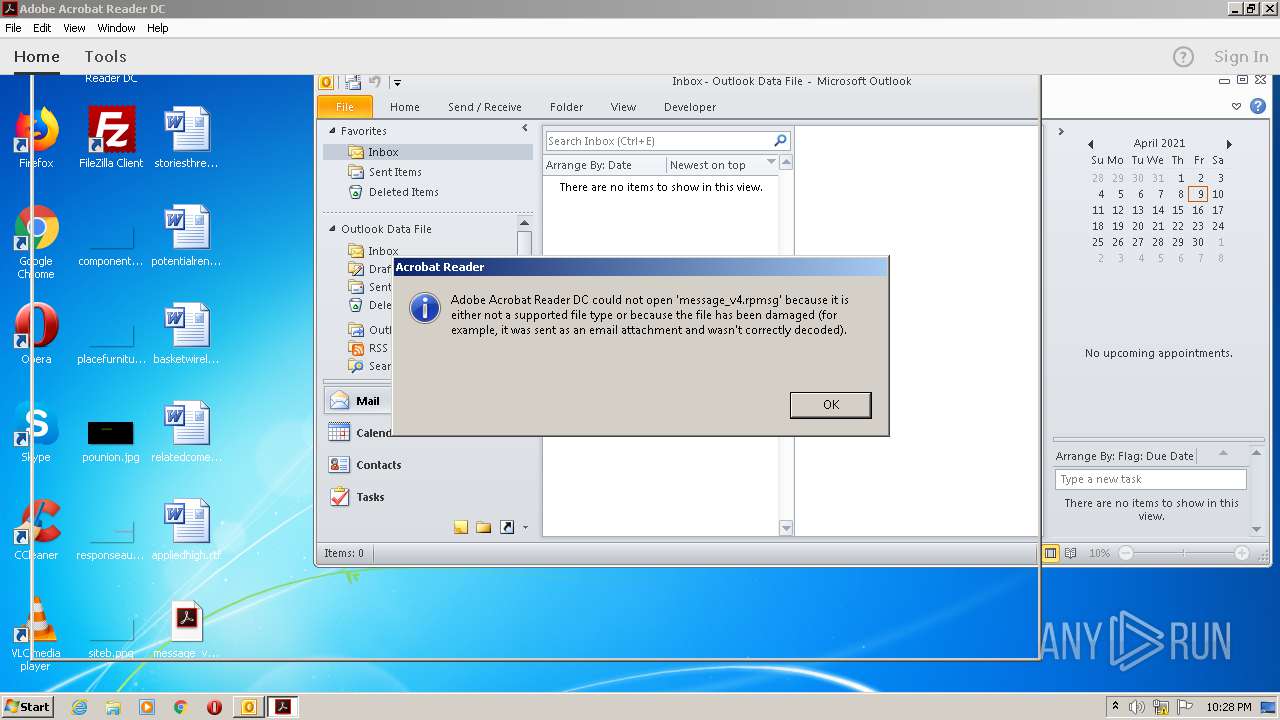Expand the To-Do Bar chevron
The height and width of the screenshot is (720, 1280).
pyautogui.click(x=1061, y=131)
